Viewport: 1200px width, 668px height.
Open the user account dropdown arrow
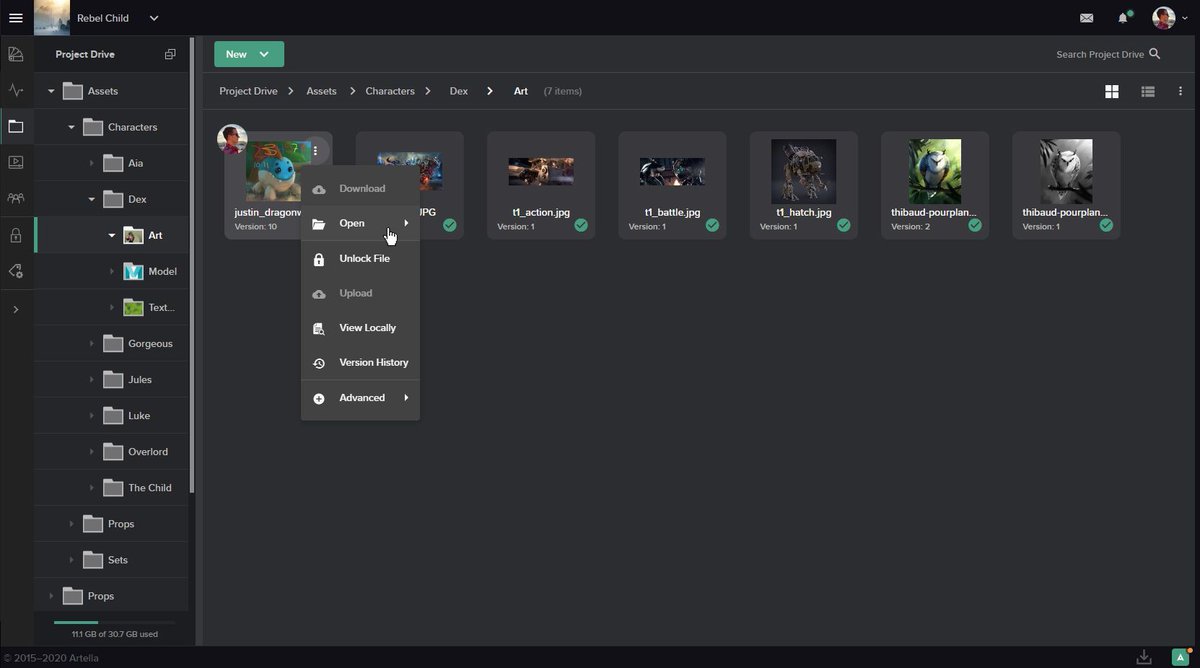1184,17
